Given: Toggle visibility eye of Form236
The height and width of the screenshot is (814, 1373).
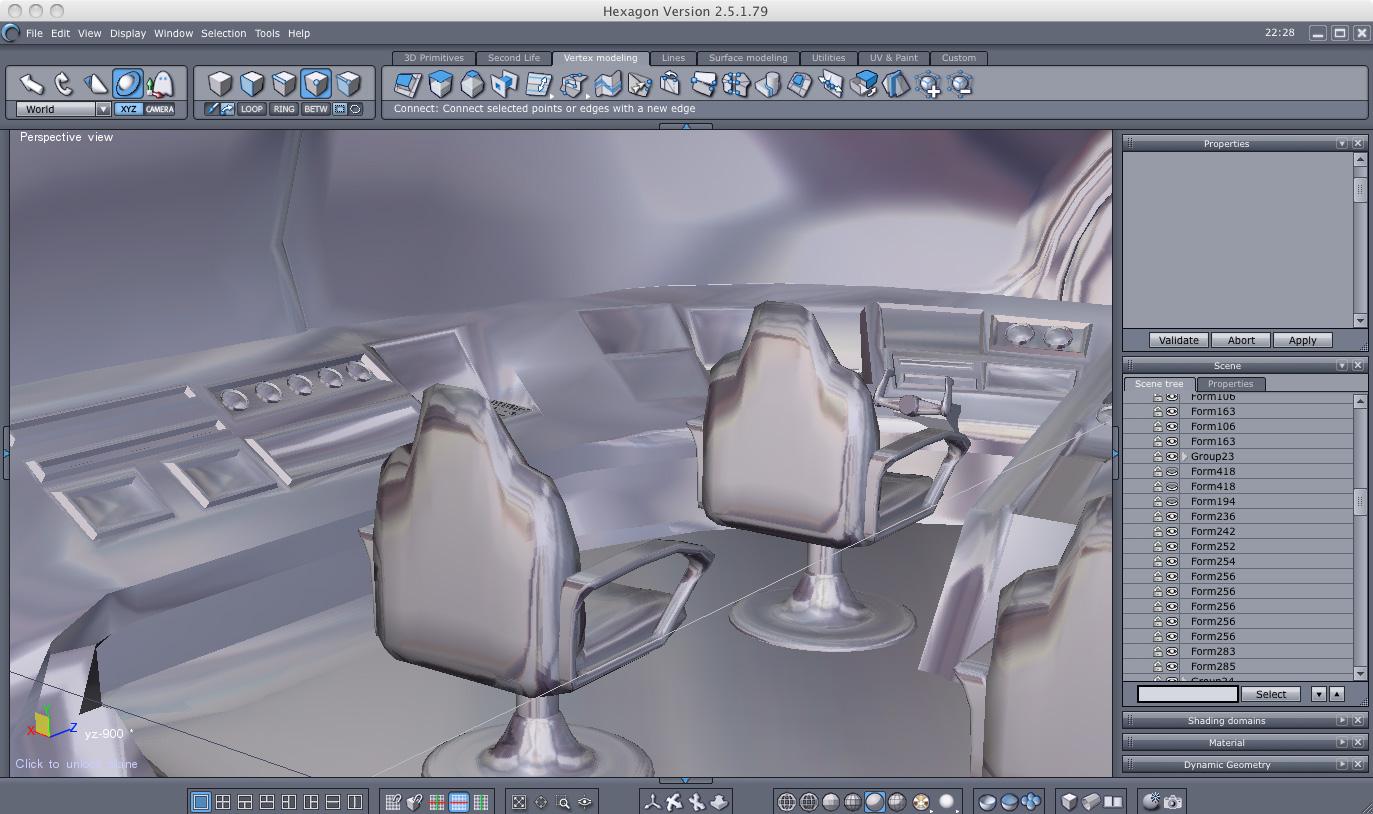Looking at the screenshot, I should coord(1172,516).
